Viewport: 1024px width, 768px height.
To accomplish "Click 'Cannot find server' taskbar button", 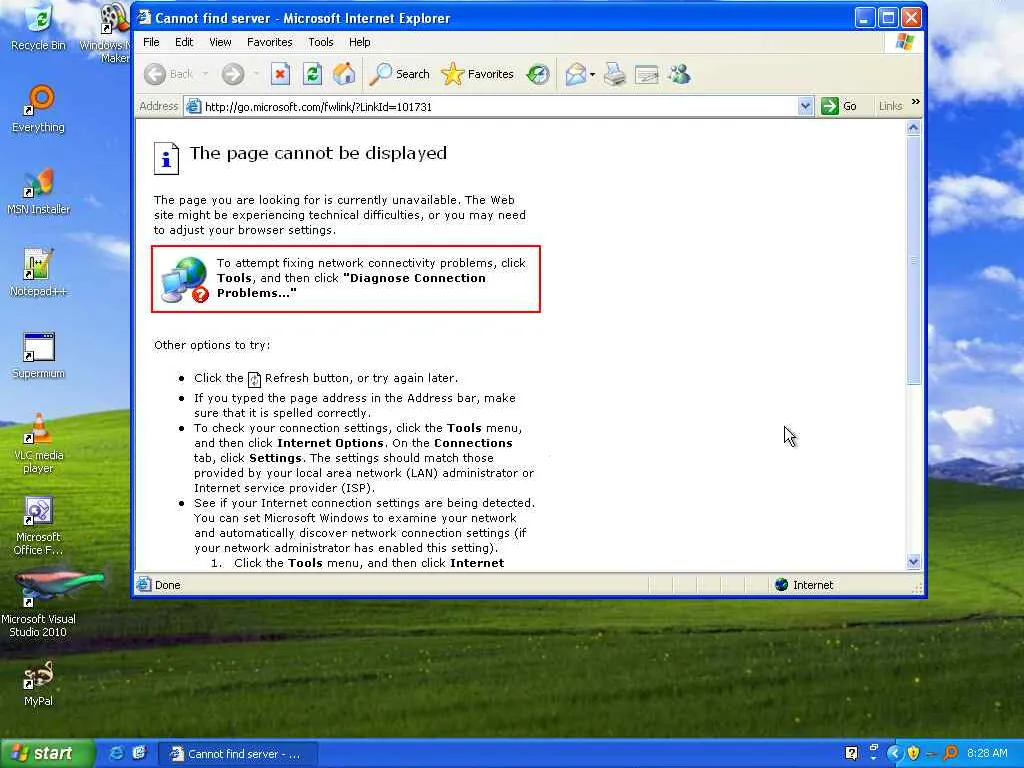I will point(238,754).
